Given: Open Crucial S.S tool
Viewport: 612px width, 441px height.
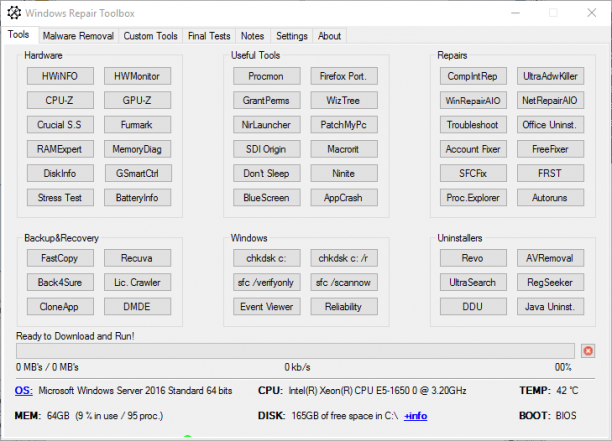Looking at the screenshot, I should coord(60,125).
